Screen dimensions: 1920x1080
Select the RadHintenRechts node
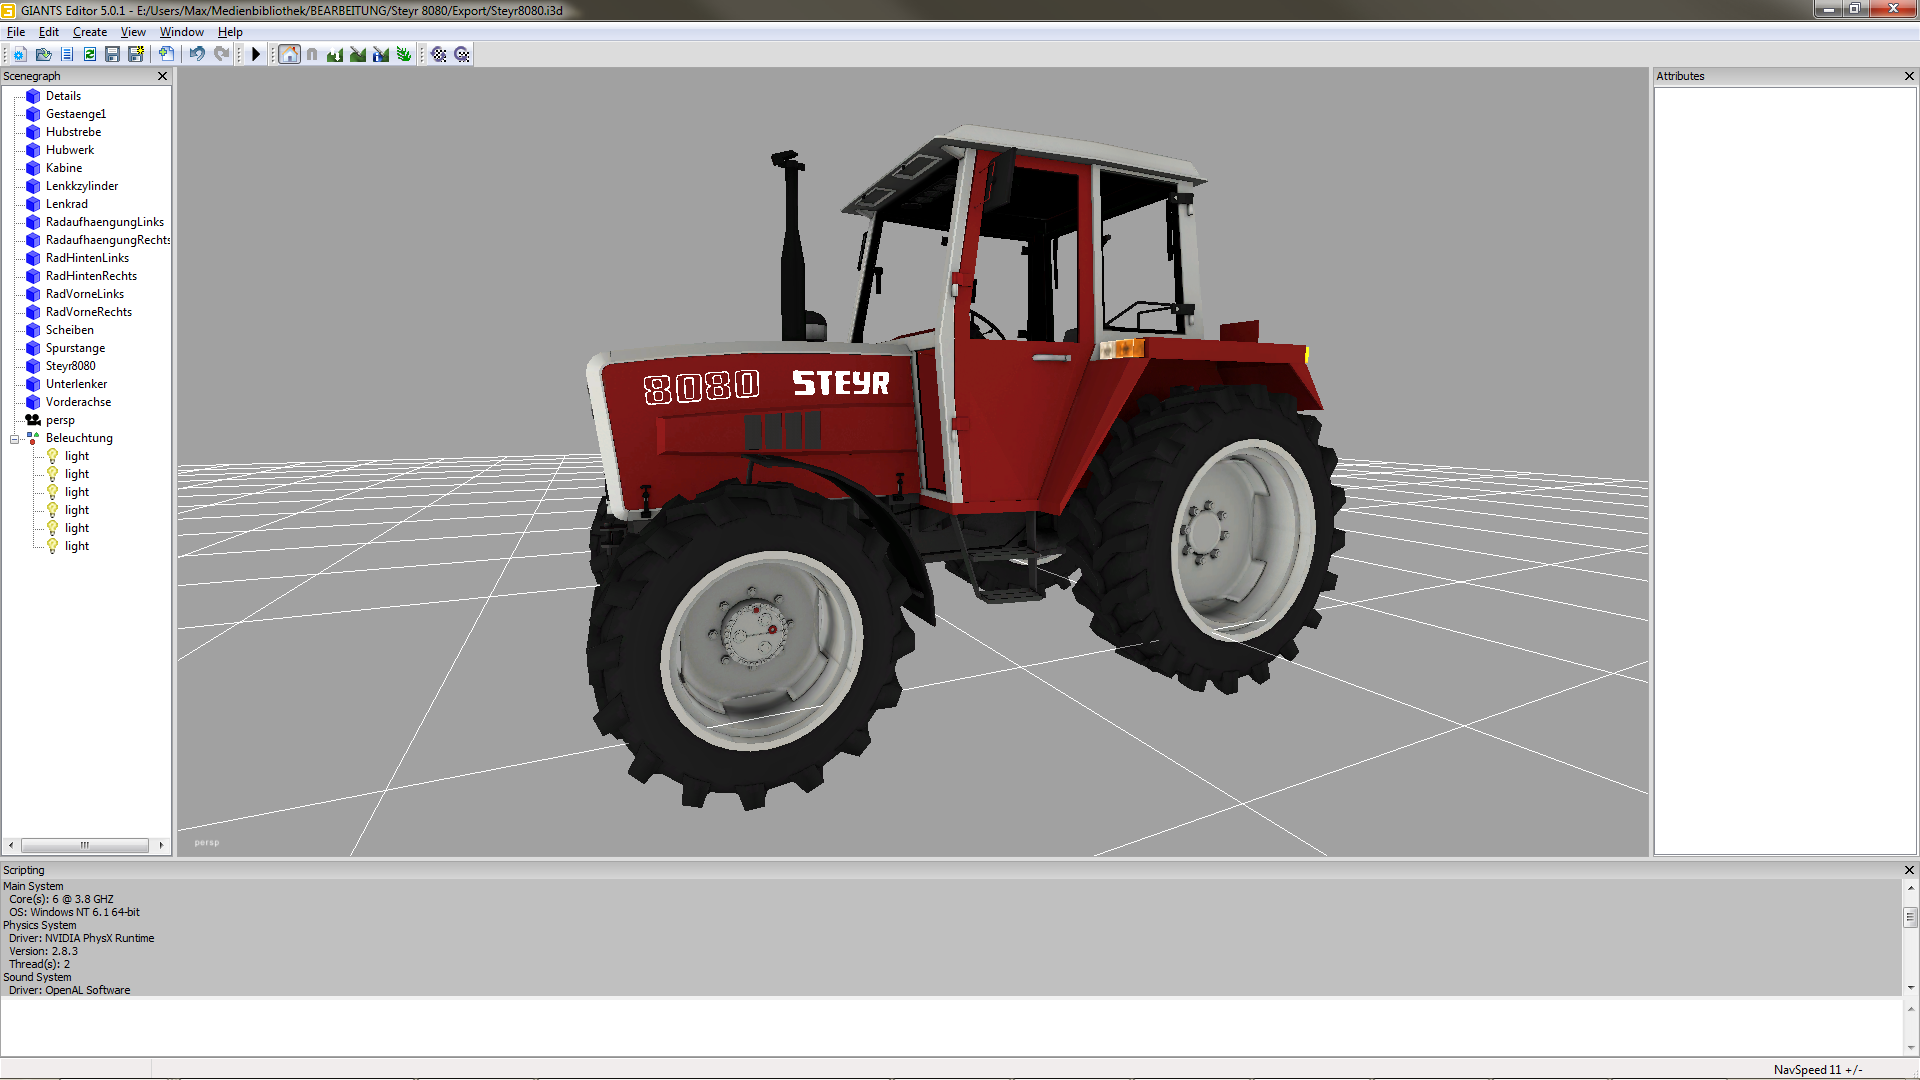tap(91, 276)
